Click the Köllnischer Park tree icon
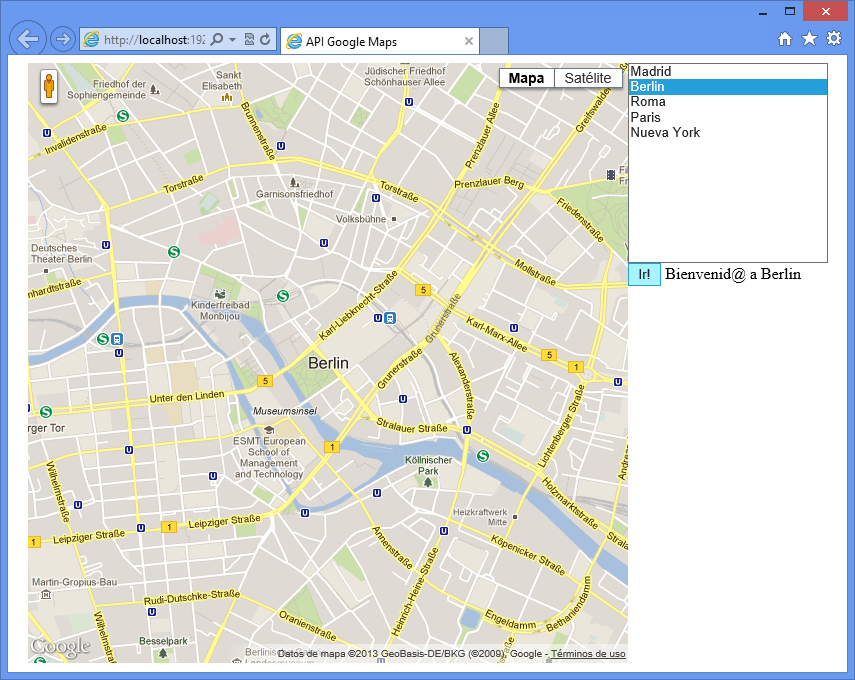This screenshot has width=855, height=680. point(428,482)
